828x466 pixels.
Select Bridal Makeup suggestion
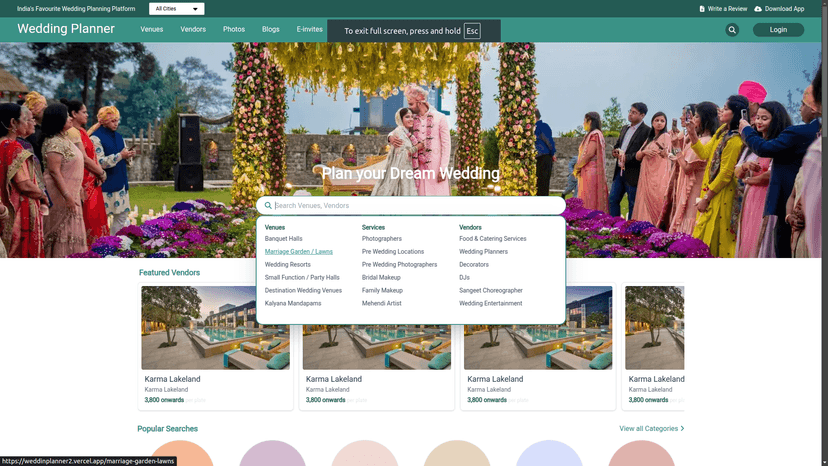pyautogui.click(x=381, y=277)
